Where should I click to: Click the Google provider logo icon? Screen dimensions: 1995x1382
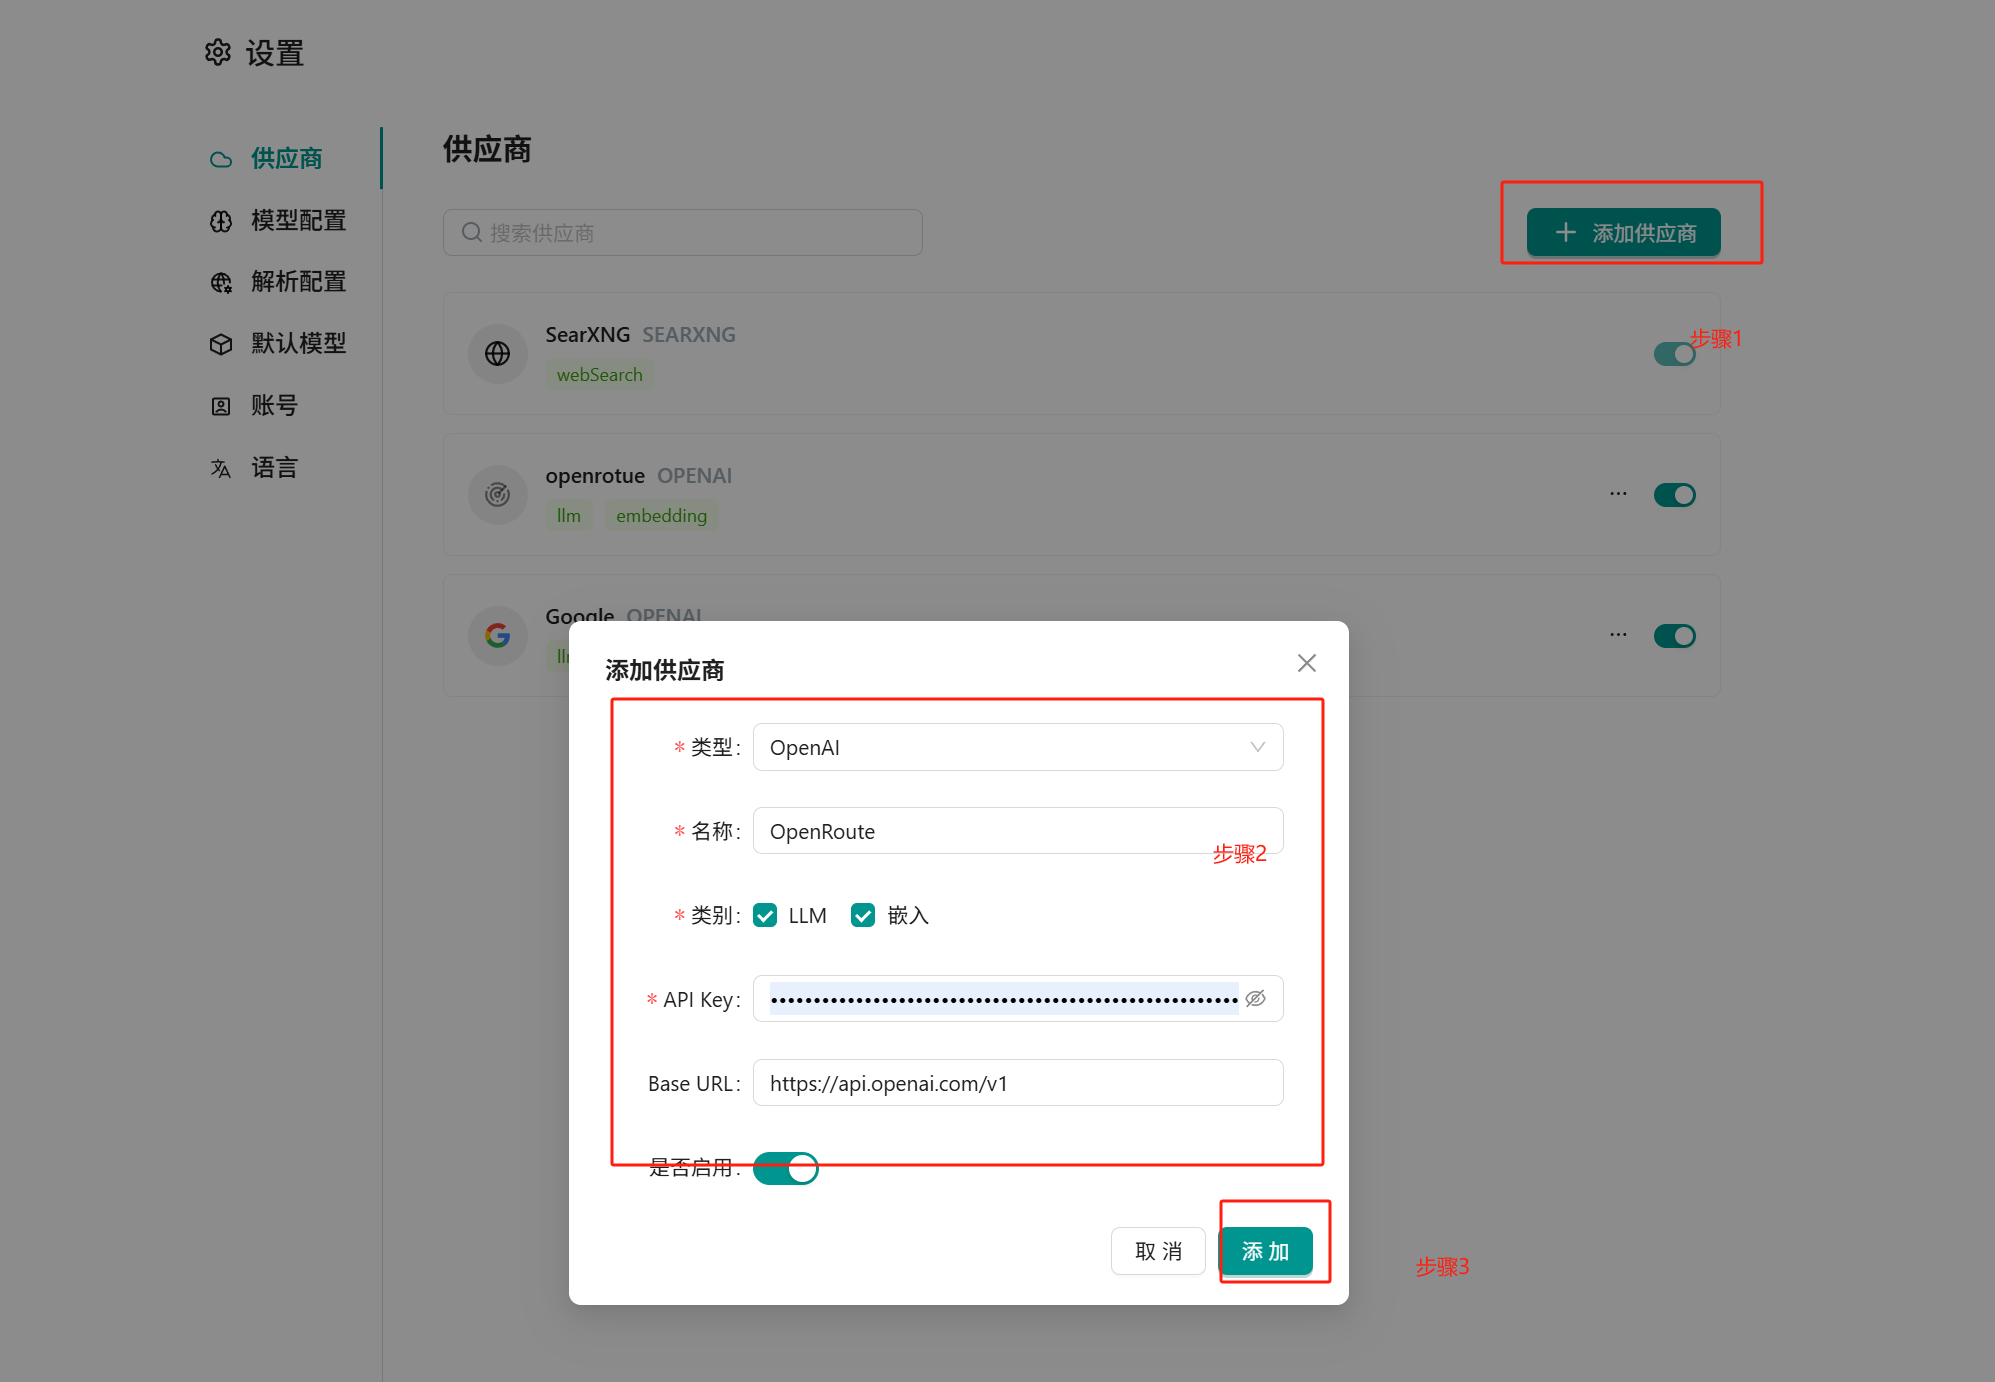pyautogui.click(x=497, y=635)
